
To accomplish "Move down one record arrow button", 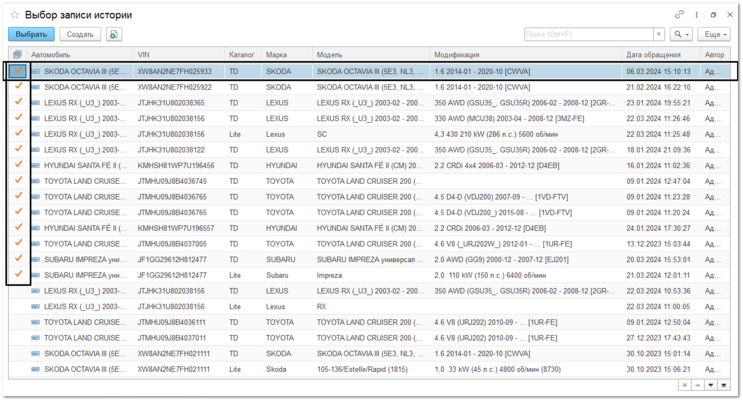I will coord(711,385).
